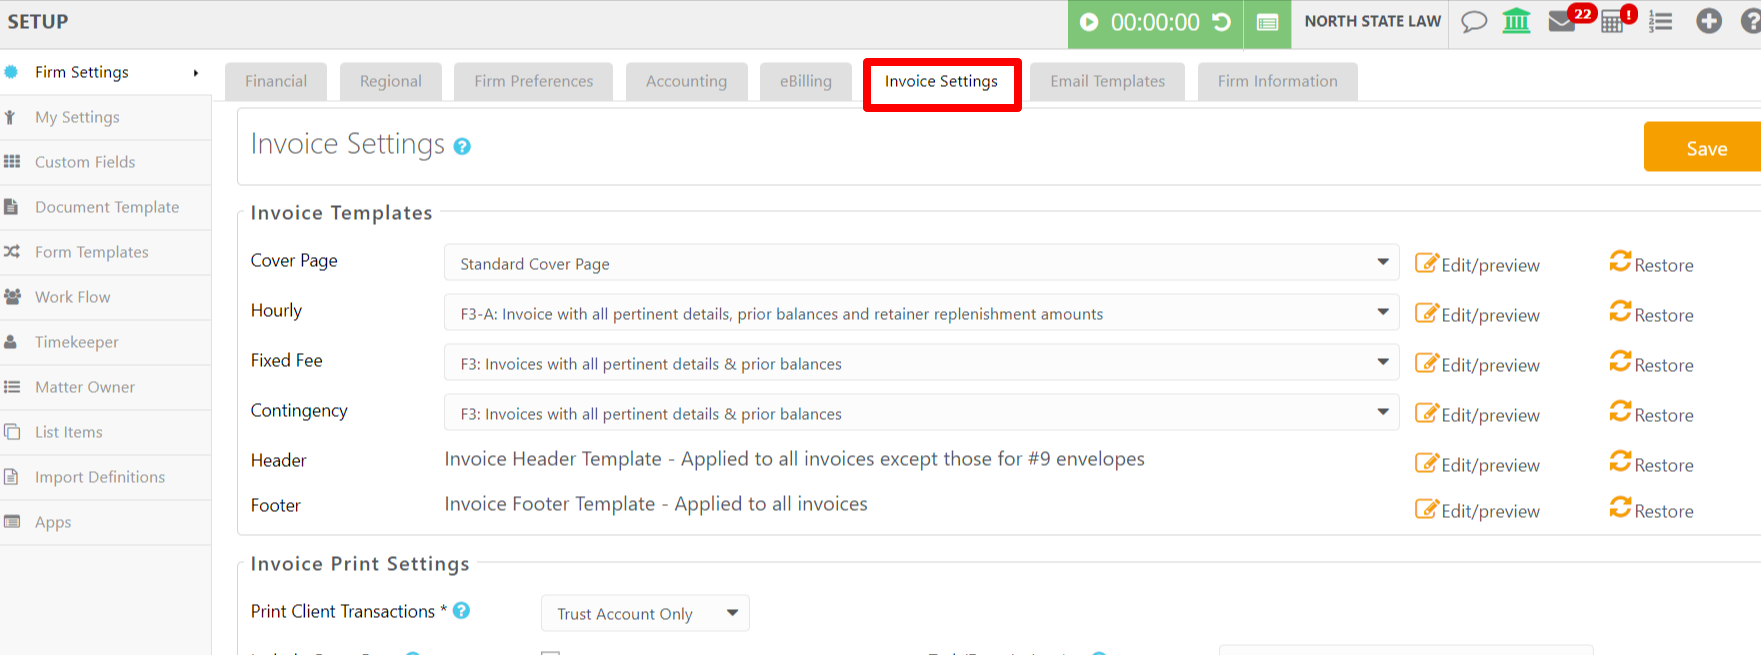Restore the Hourly template
Image resolution: width=1761 pixels, height=655 pixels.
point(1651,313)
